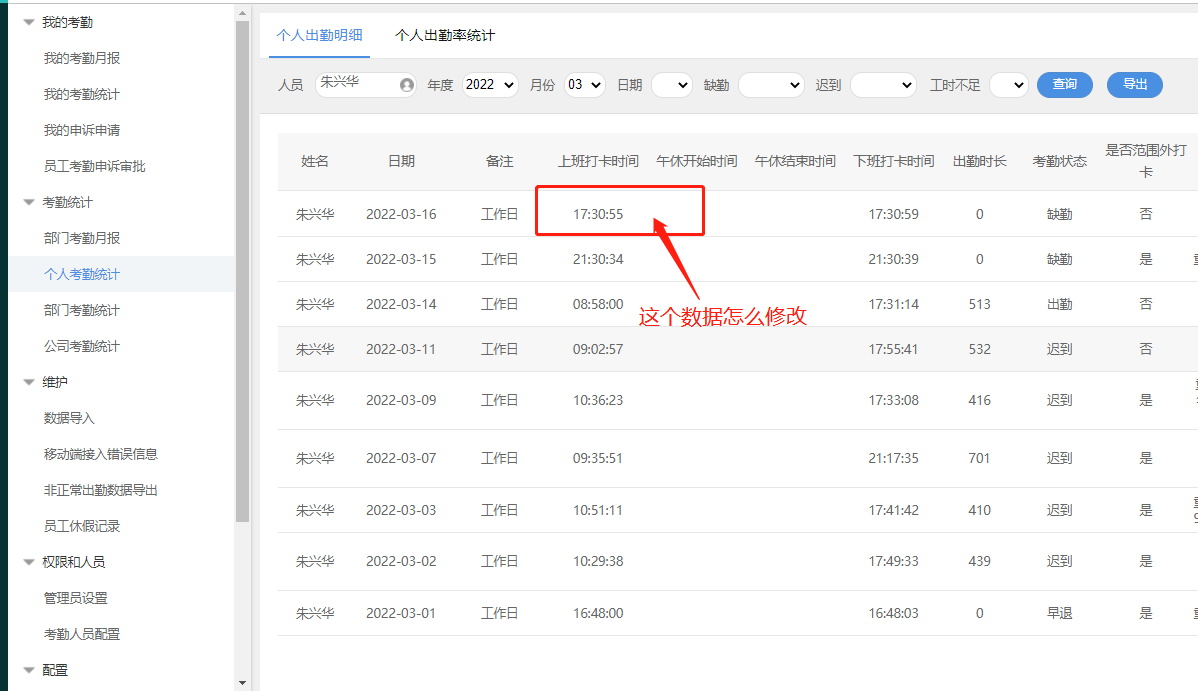Image resolution: width=1198 pixels, height=691 pixels.
Task: Open 部门考勤月报 in sidebar
Action: [x=82, y=238]
